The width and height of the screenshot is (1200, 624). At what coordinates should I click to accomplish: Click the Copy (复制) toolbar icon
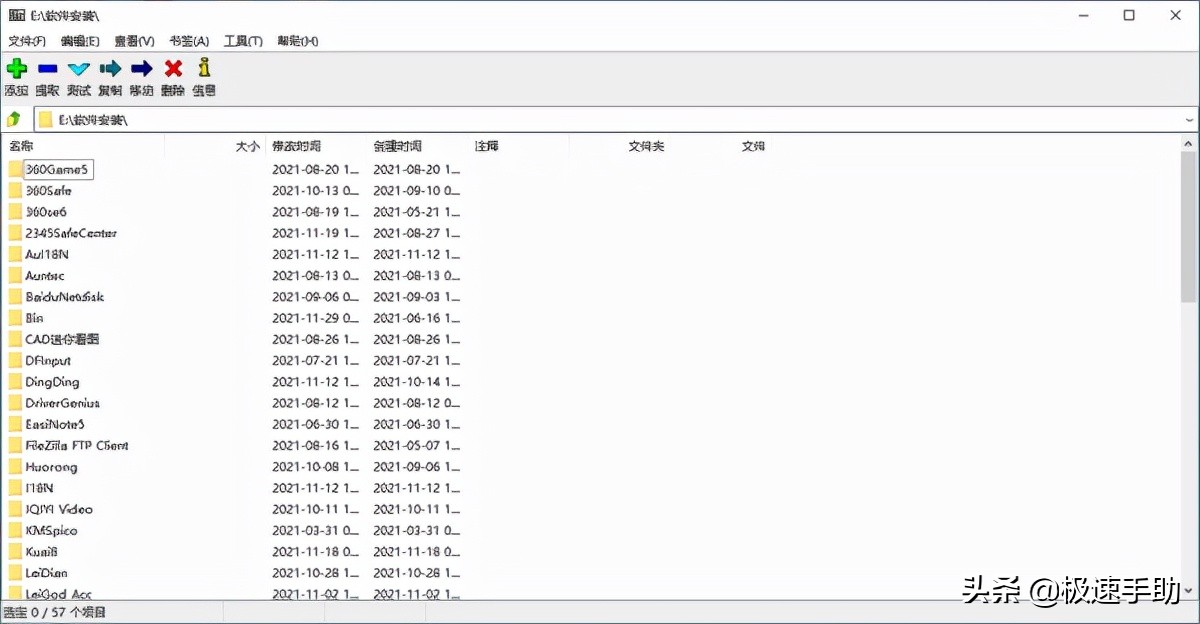[x=110, y=68]
